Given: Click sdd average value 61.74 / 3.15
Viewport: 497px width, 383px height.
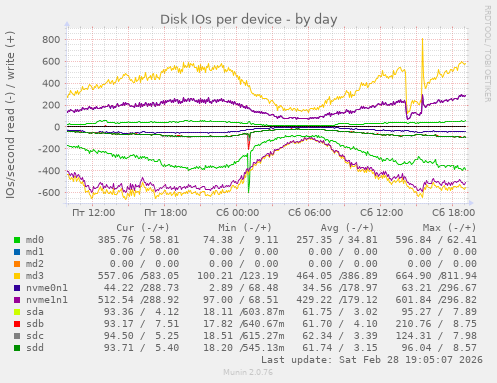Looking at the screenshot, I should (340, 348).
